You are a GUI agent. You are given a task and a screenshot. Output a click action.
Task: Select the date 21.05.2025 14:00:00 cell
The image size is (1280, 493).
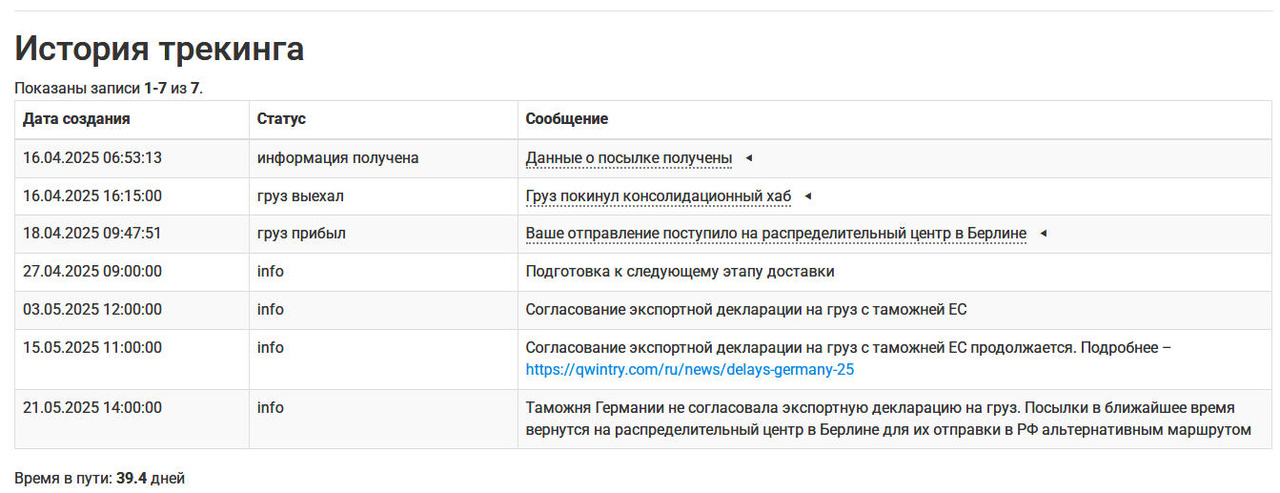click(92, 408)
